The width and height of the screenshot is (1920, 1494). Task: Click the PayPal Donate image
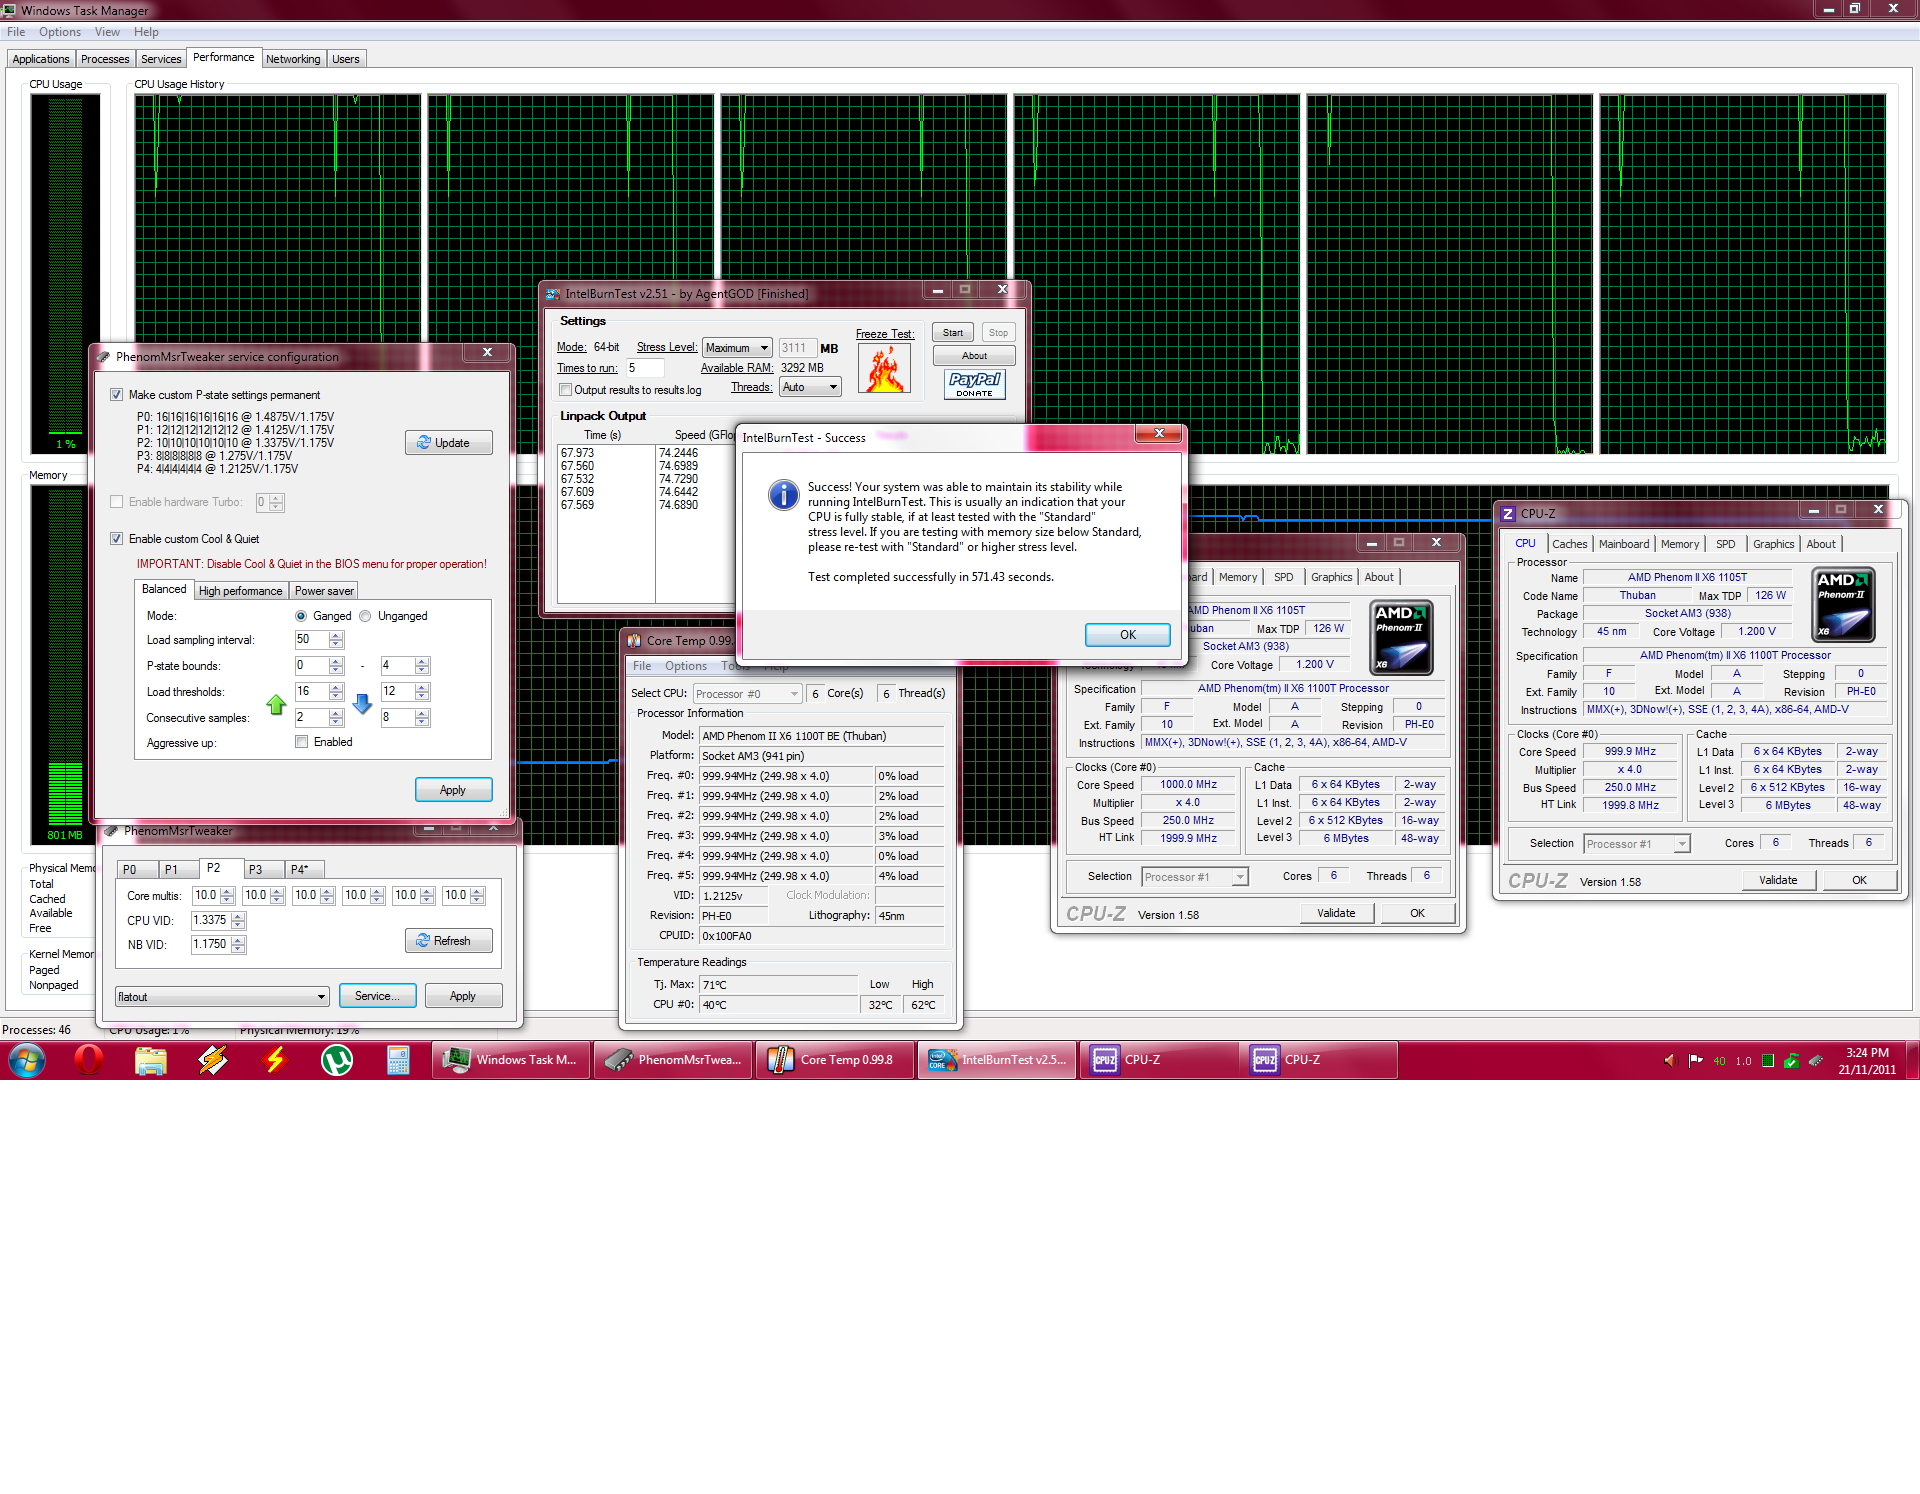point(974,384)
